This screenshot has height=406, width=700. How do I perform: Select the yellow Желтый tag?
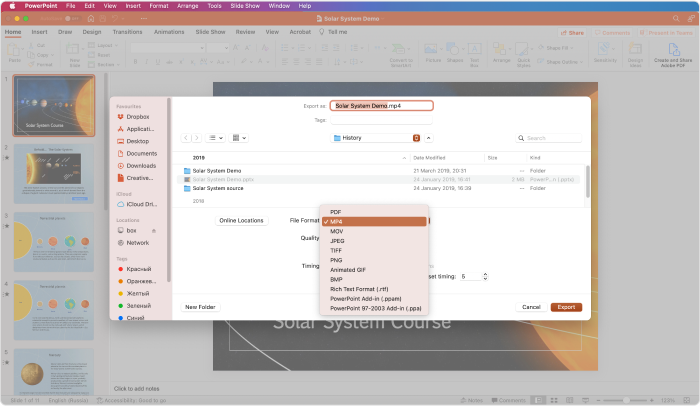[133, 293]
